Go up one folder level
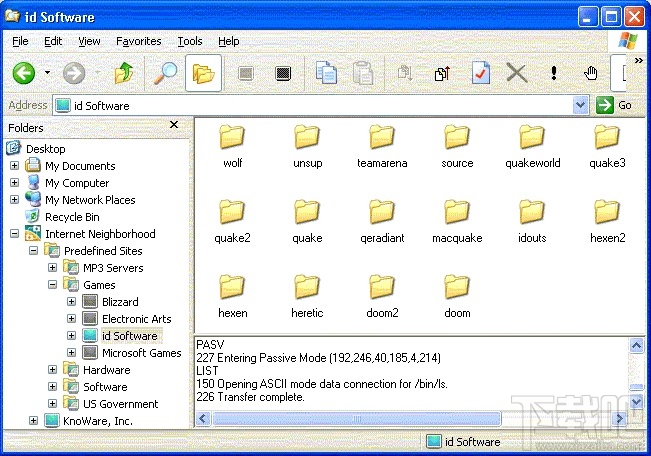 coord(124,73)
